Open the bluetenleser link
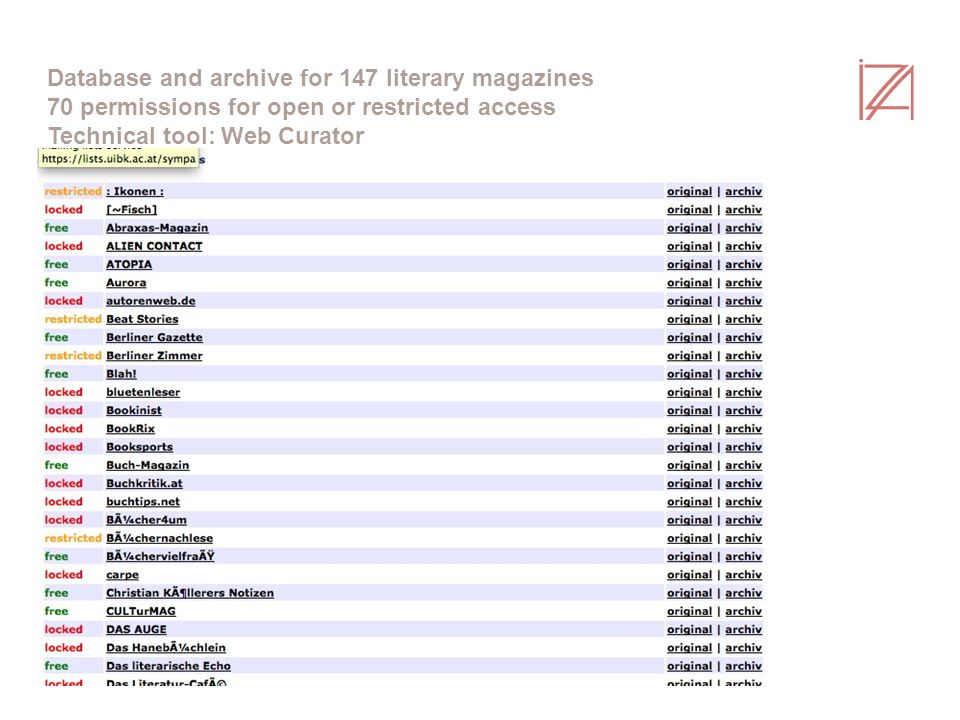Viewport: 960px width, 720px height. 143,392
